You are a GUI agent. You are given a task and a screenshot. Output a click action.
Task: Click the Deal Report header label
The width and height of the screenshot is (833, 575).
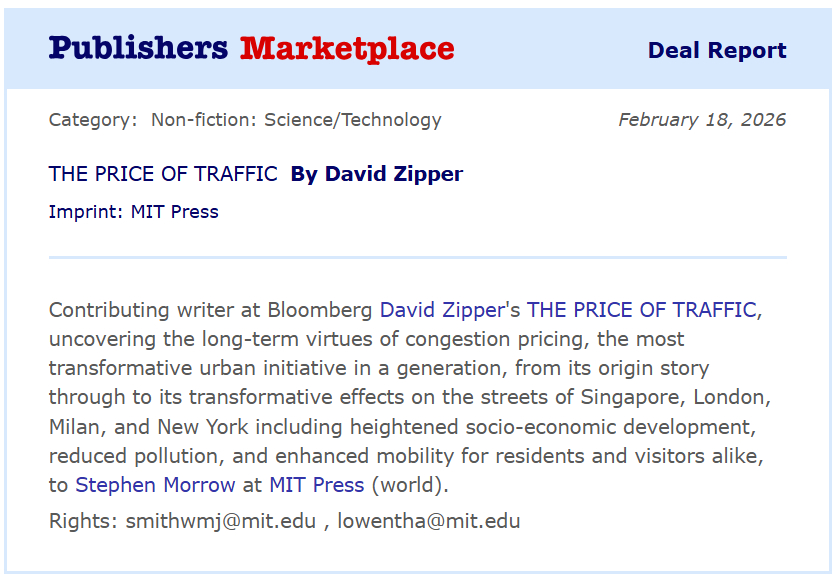click(x=717, y=51)
